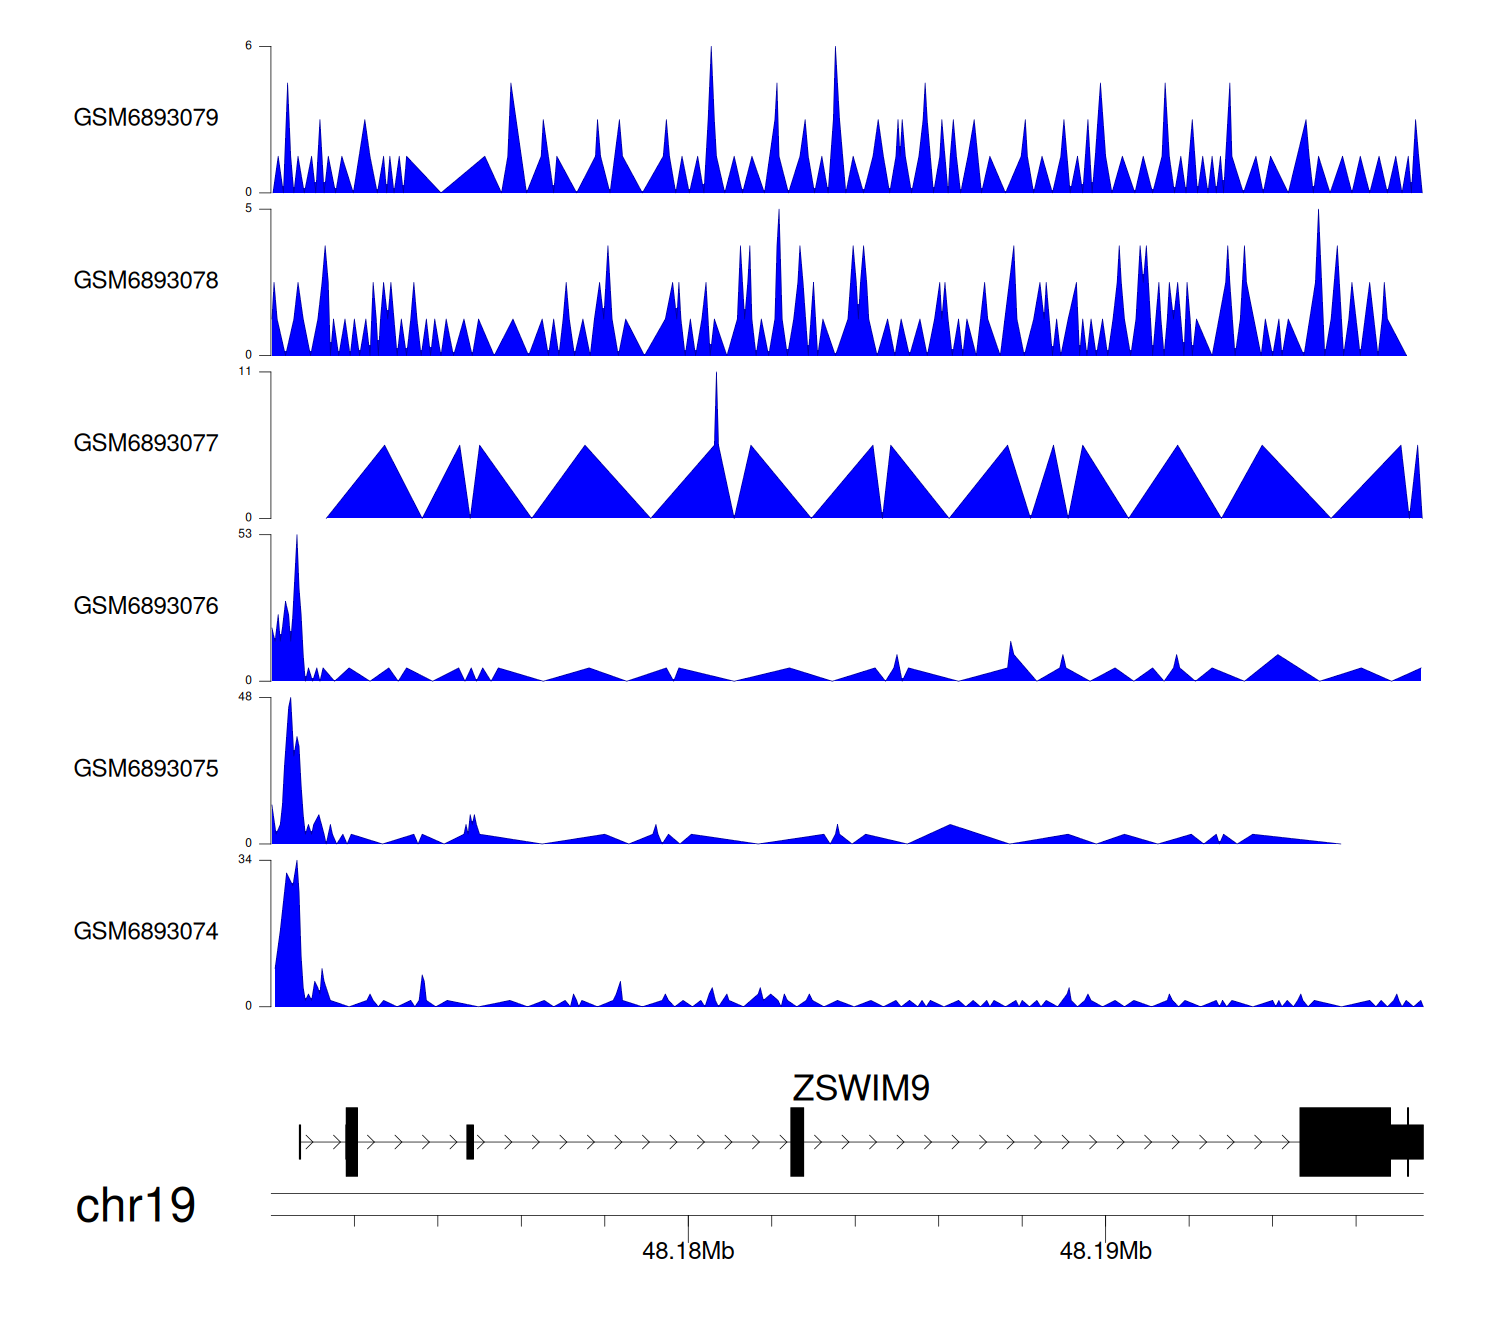The width and height of the screenshot is (1500, 1320).
Task: Select the GSM6893078 track label
Action: point(146,281)
